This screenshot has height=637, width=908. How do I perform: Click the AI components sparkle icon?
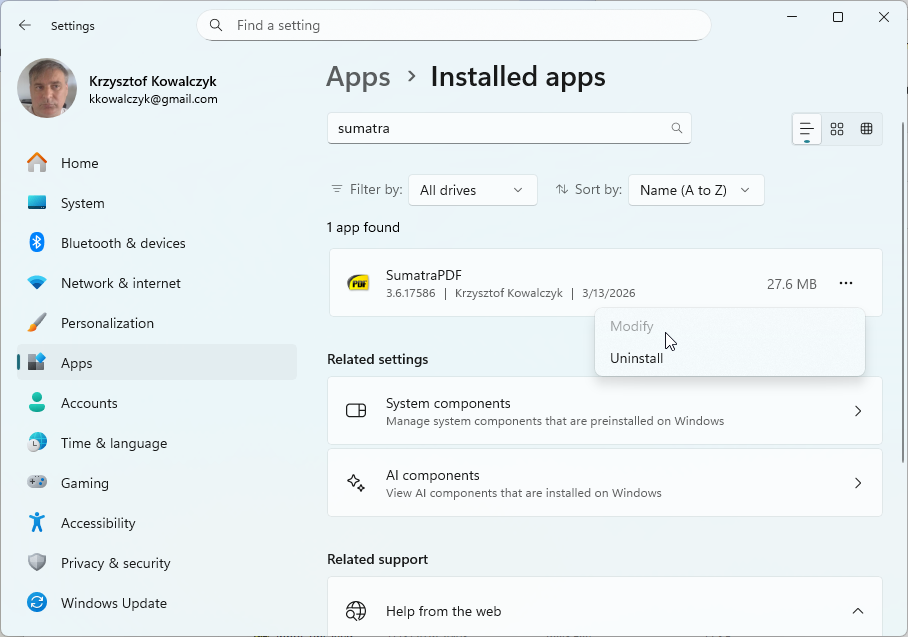point(356,482)
